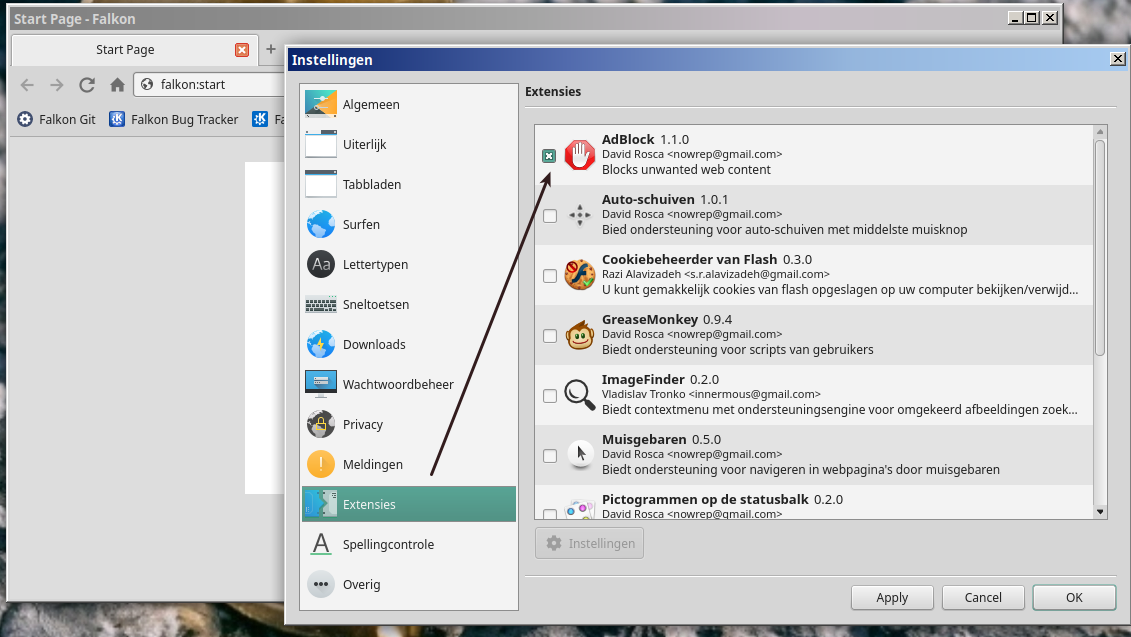
Task: Click the Cancel button
Action: [983, 597]
